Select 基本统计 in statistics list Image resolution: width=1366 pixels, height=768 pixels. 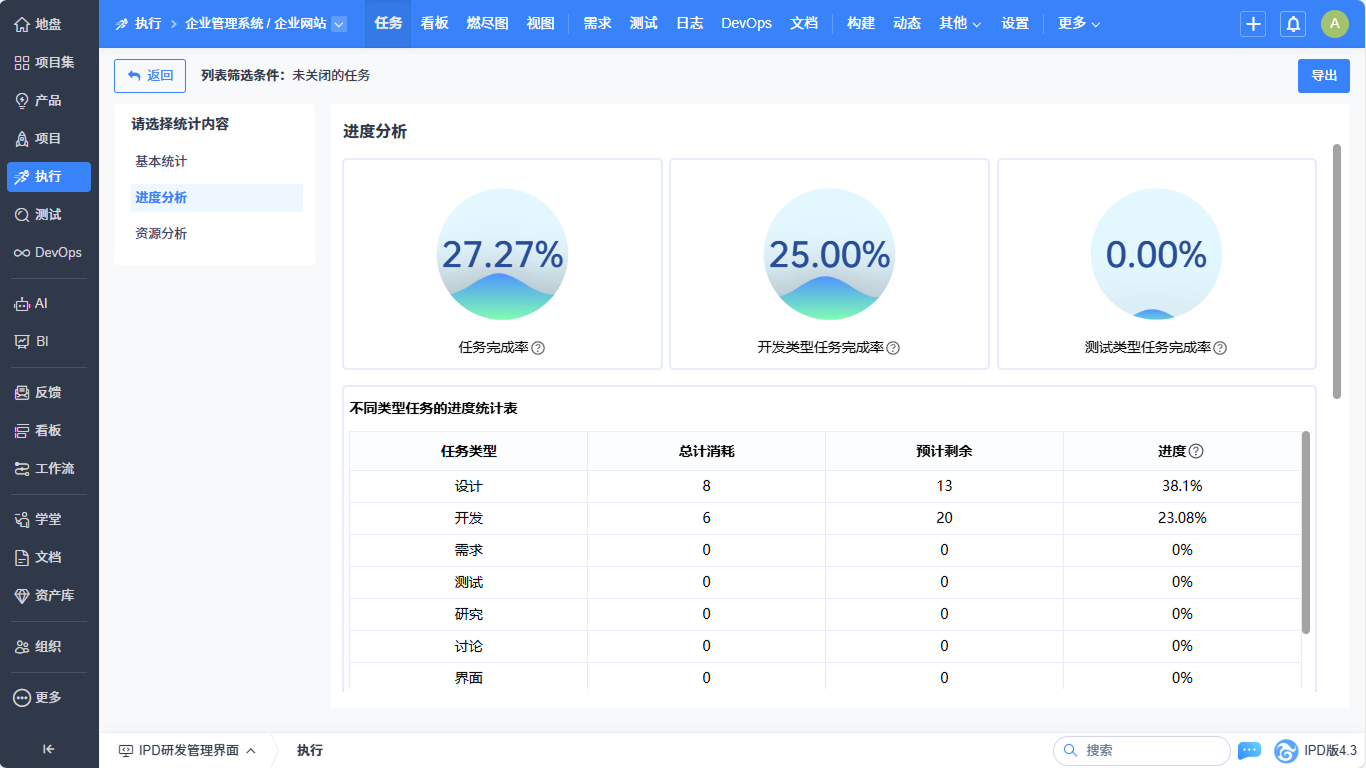(161, 161)
